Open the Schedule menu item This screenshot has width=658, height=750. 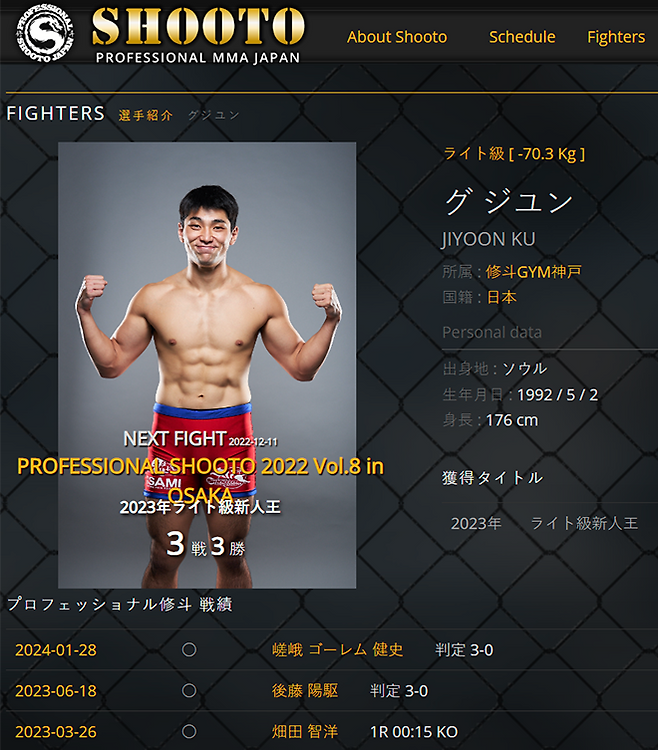522,37
